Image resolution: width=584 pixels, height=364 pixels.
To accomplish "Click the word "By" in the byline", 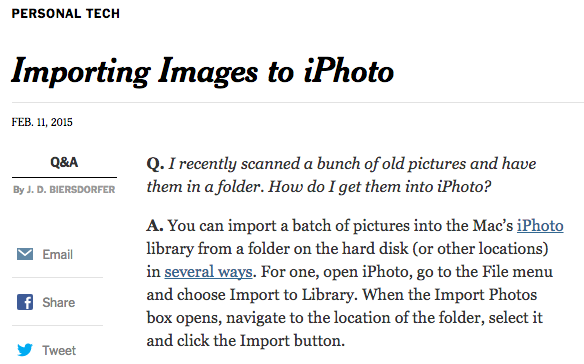I will pos(19,190).
